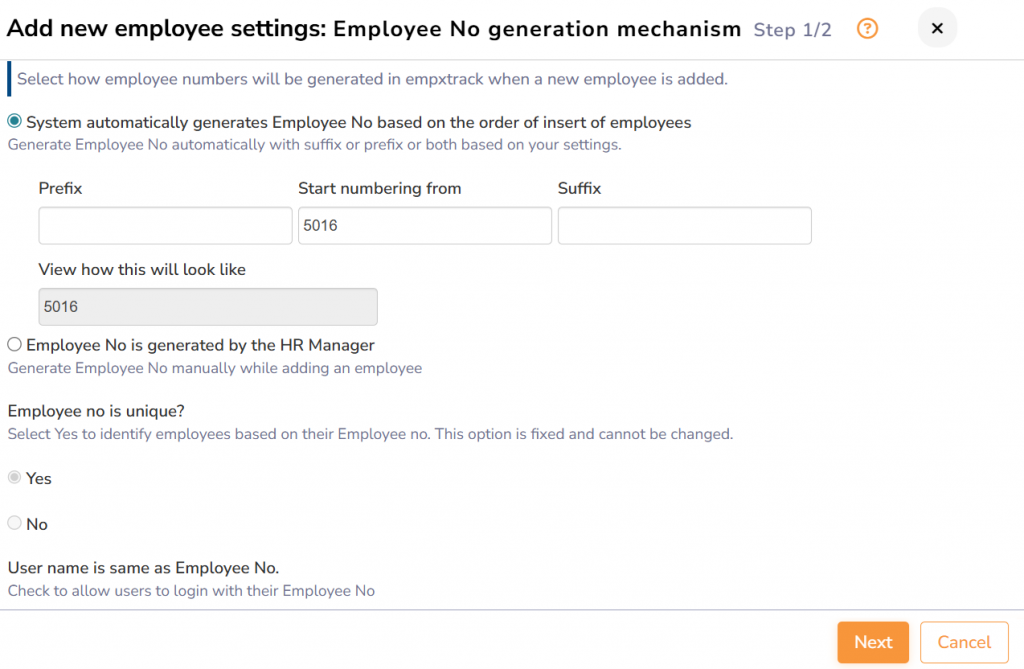Screen dimensions: 1024x669
Task: Click the 'Check to allow users to login' description
Action: tap(191, 591)
